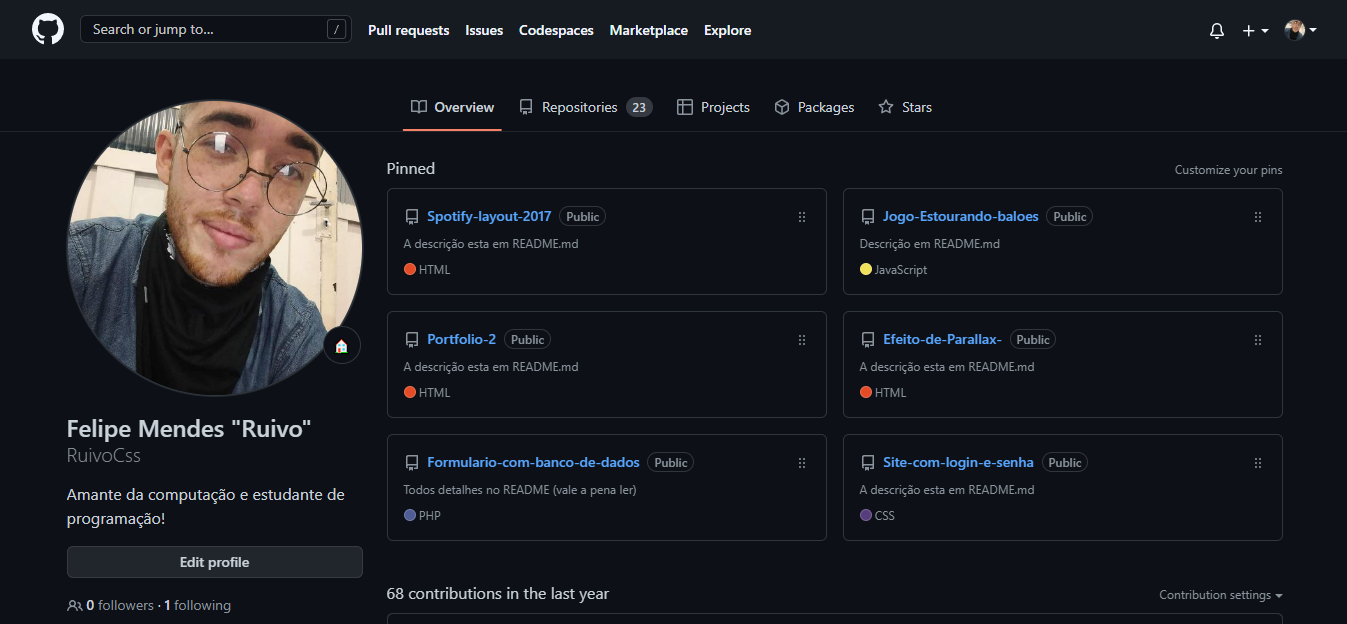View the 0 followers list
This screenshot has width=1347, height=624.
pos(120,605)
